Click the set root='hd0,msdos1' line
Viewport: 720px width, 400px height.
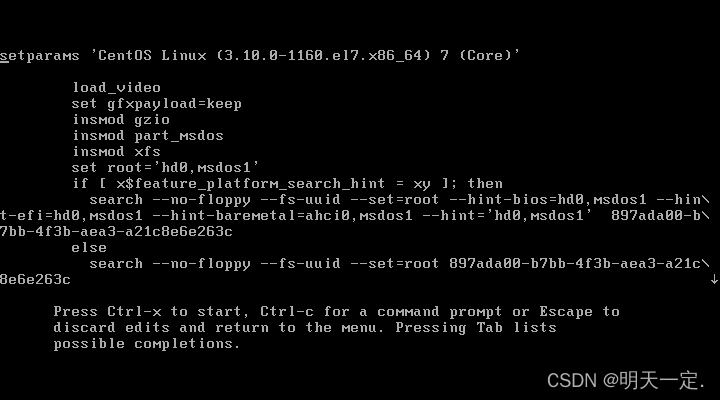tap(166, 168)
